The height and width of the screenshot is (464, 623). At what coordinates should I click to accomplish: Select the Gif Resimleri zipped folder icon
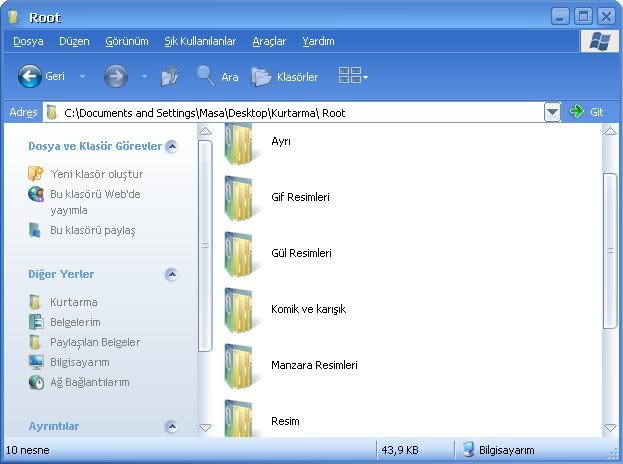[x=238, y=197]
